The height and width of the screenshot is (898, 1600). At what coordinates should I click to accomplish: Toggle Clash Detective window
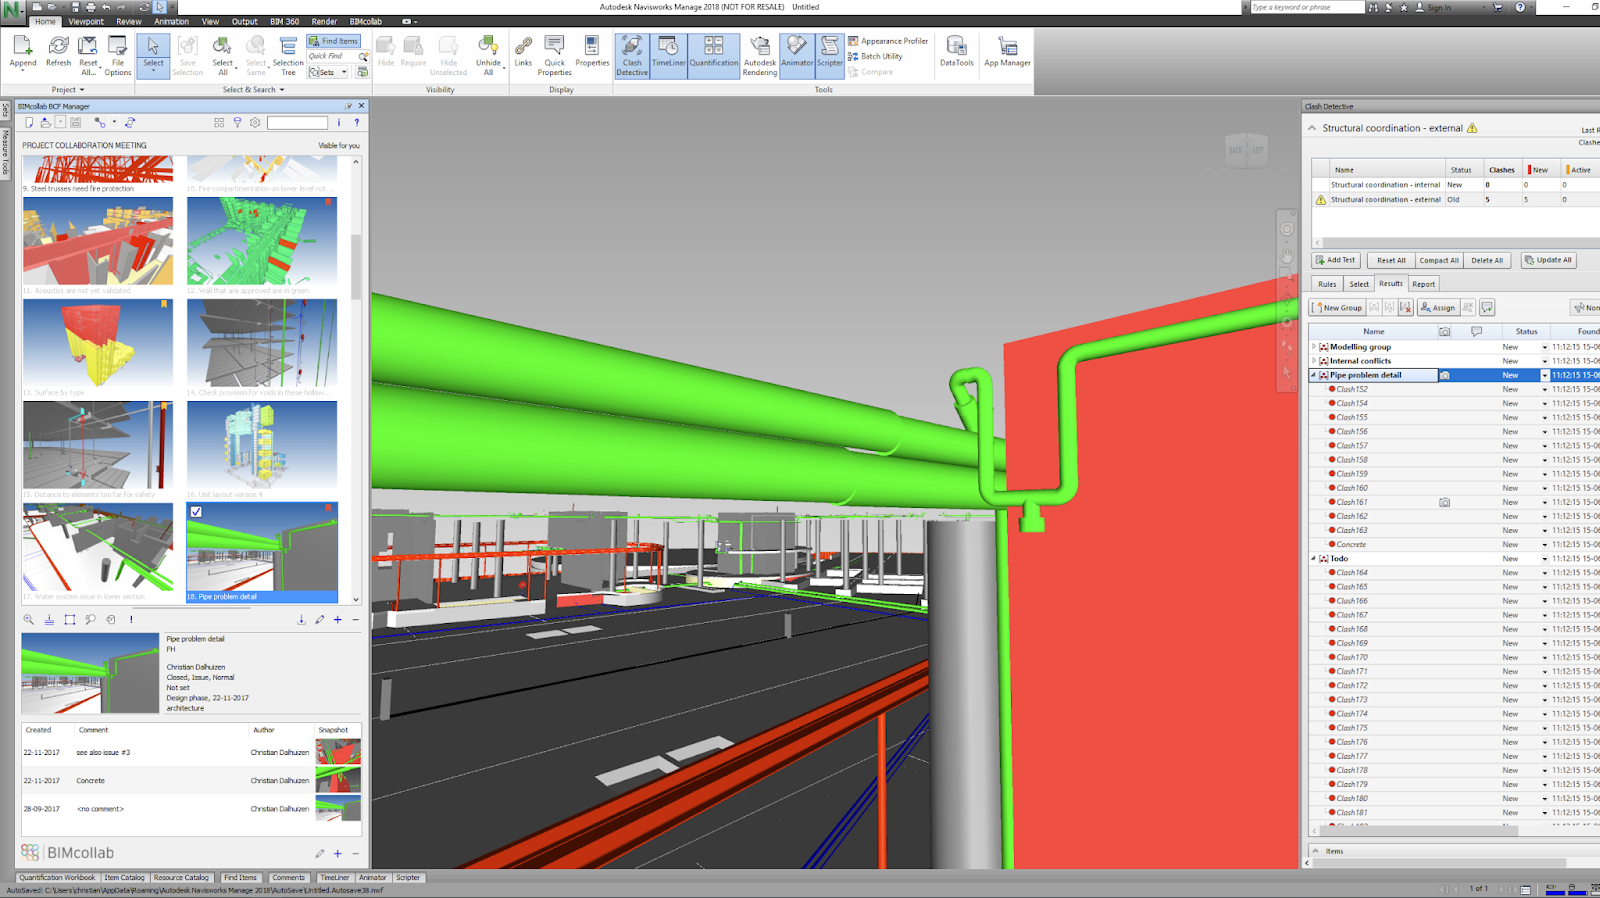click(632, 55)
